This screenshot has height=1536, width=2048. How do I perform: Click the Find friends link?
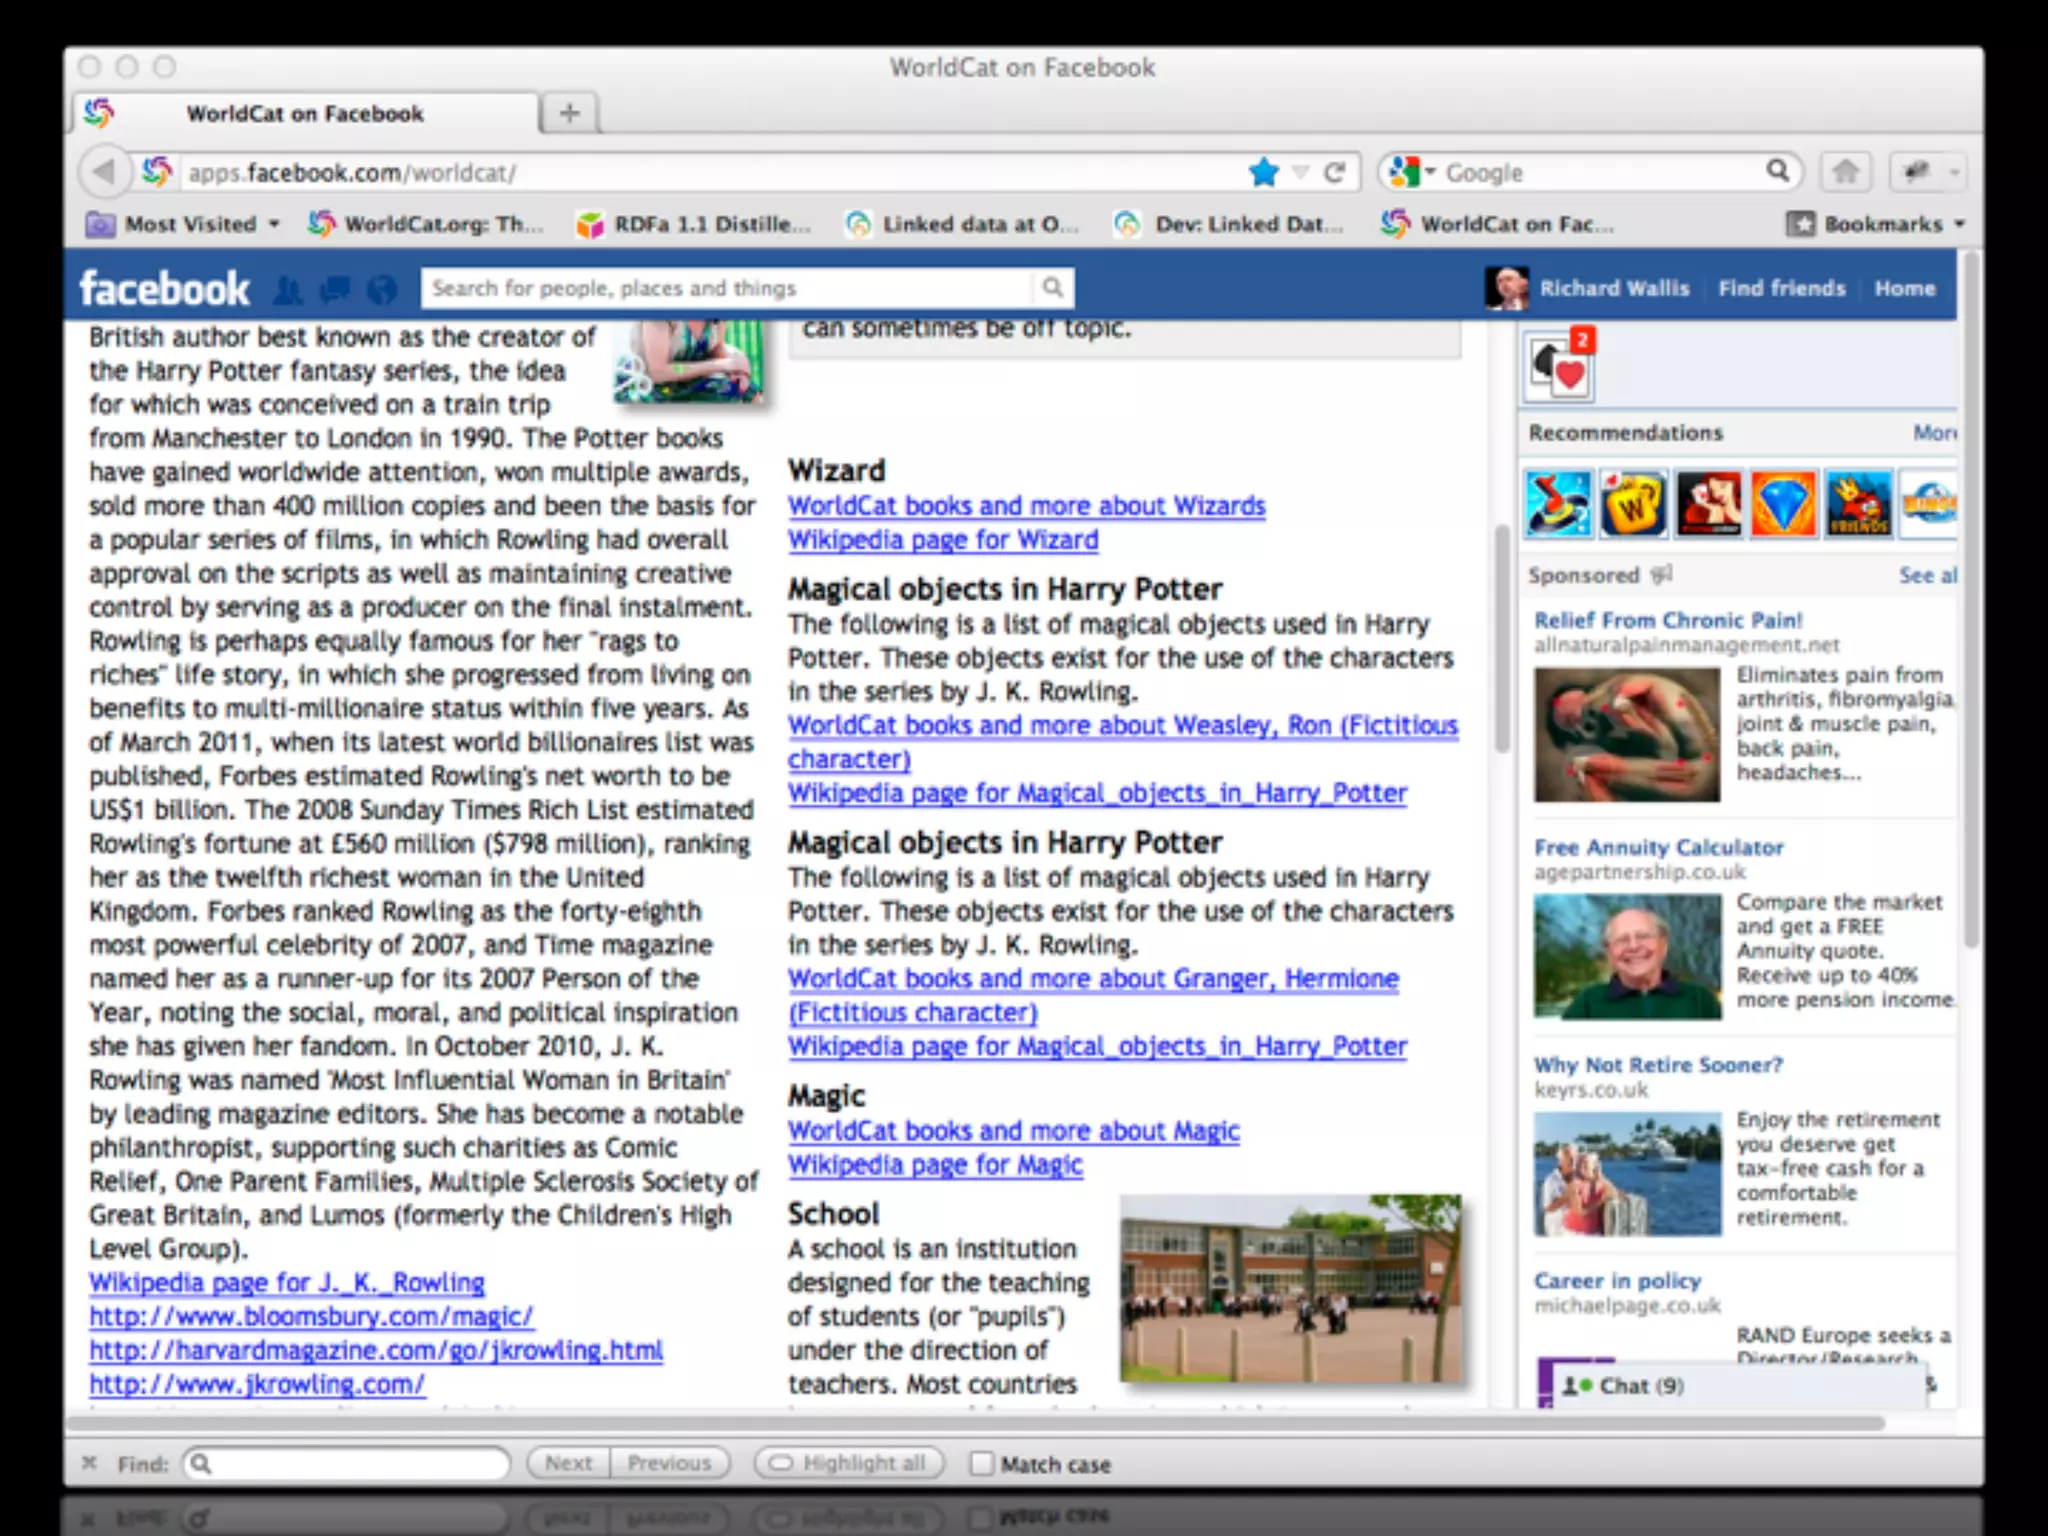tap(1781, 288)
